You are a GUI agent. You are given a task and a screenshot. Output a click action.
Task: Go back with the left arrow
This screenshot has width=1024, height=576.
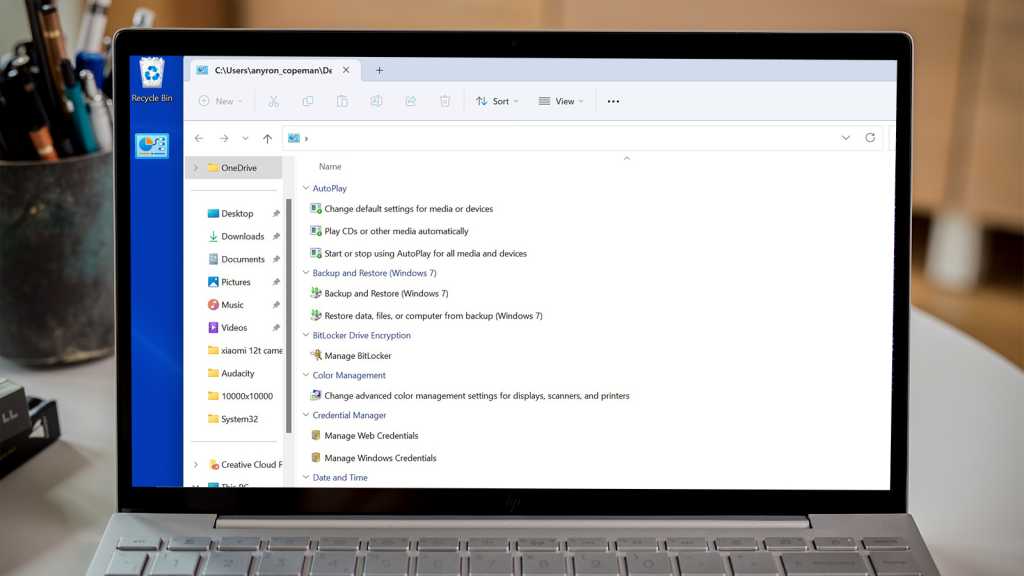(199, 138)
